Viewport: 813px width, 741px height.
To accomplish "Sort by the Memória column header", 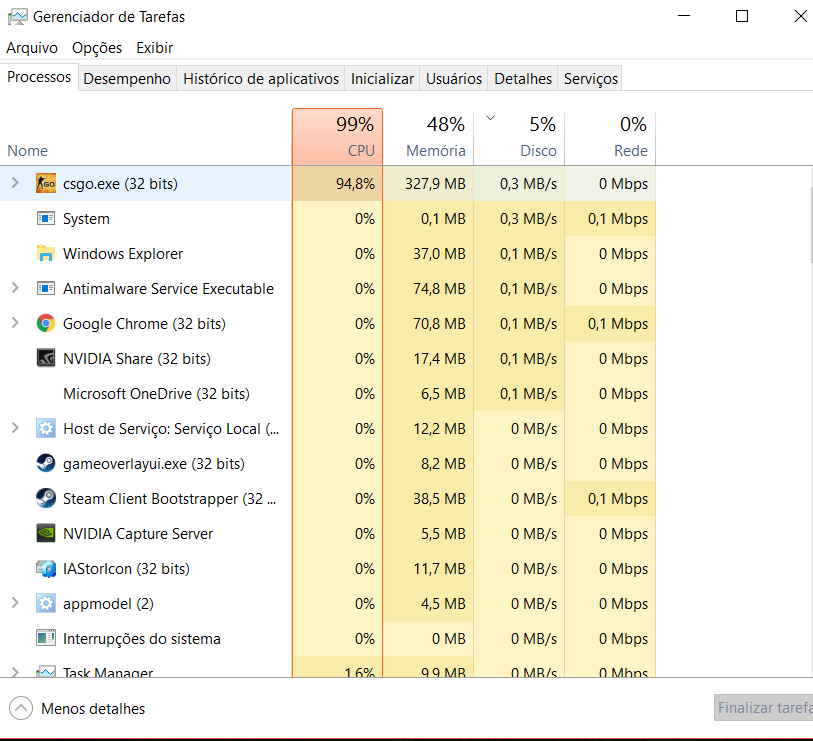I will coord(428,137).
